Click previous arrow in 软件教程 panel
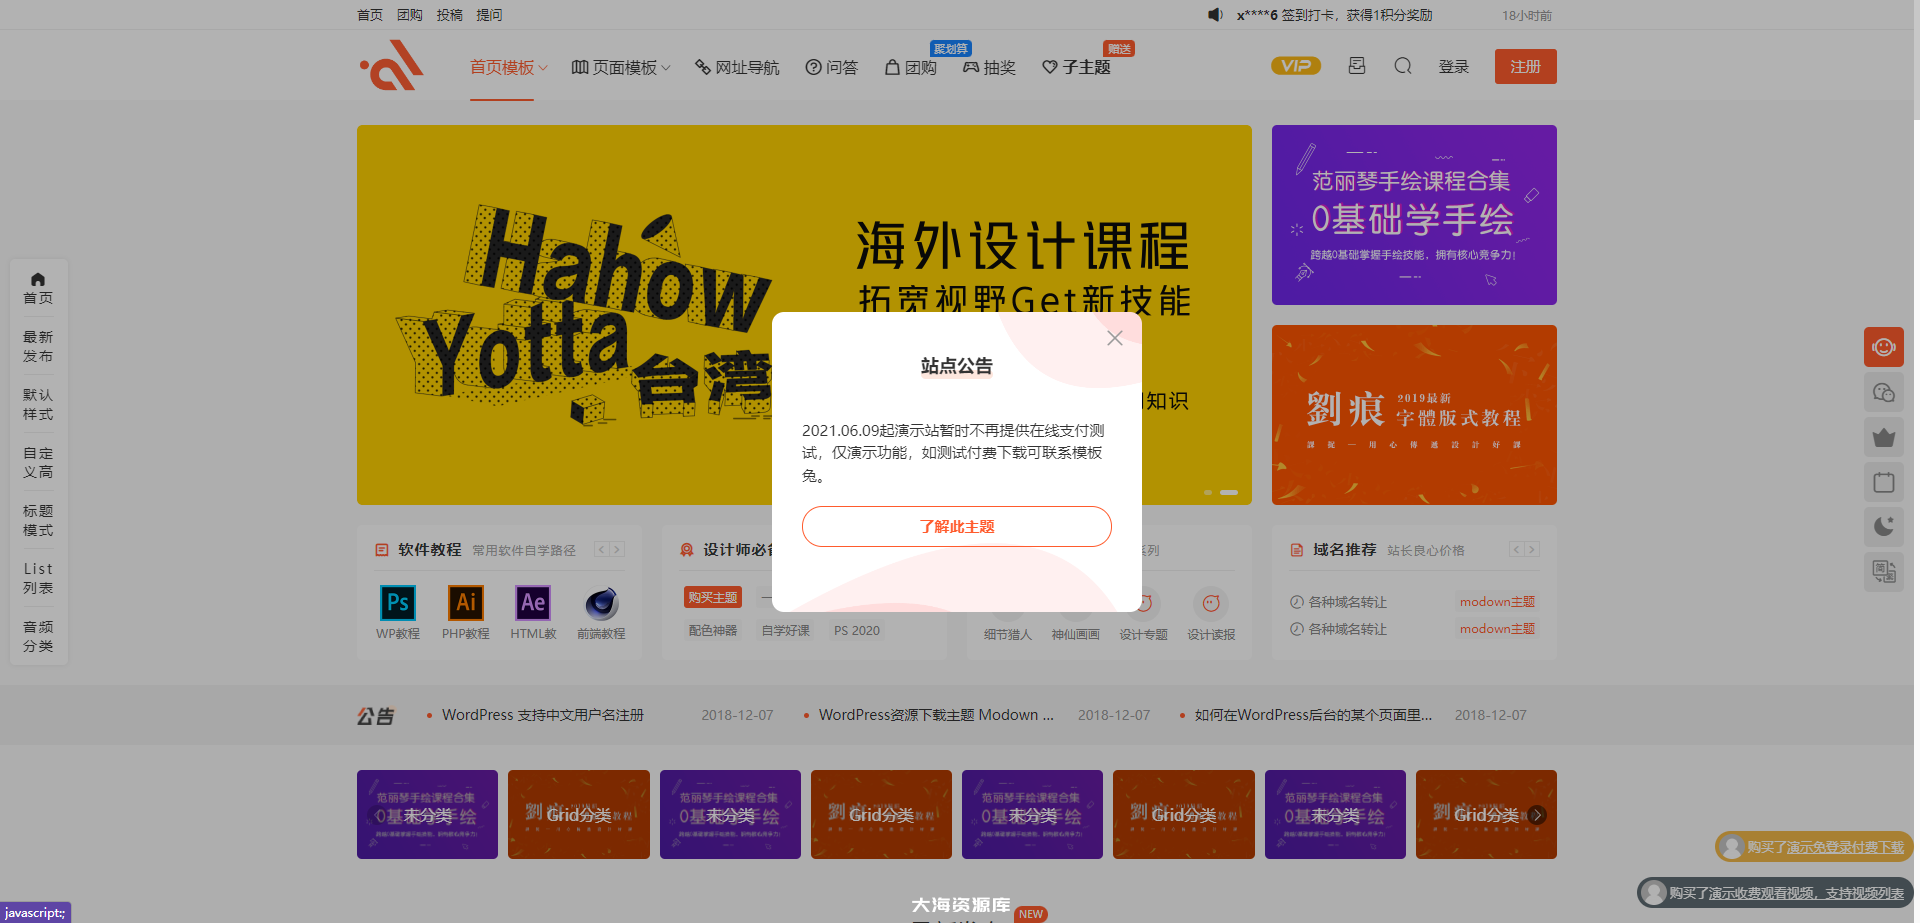The image size is (1920, 923). pos(602,550)
